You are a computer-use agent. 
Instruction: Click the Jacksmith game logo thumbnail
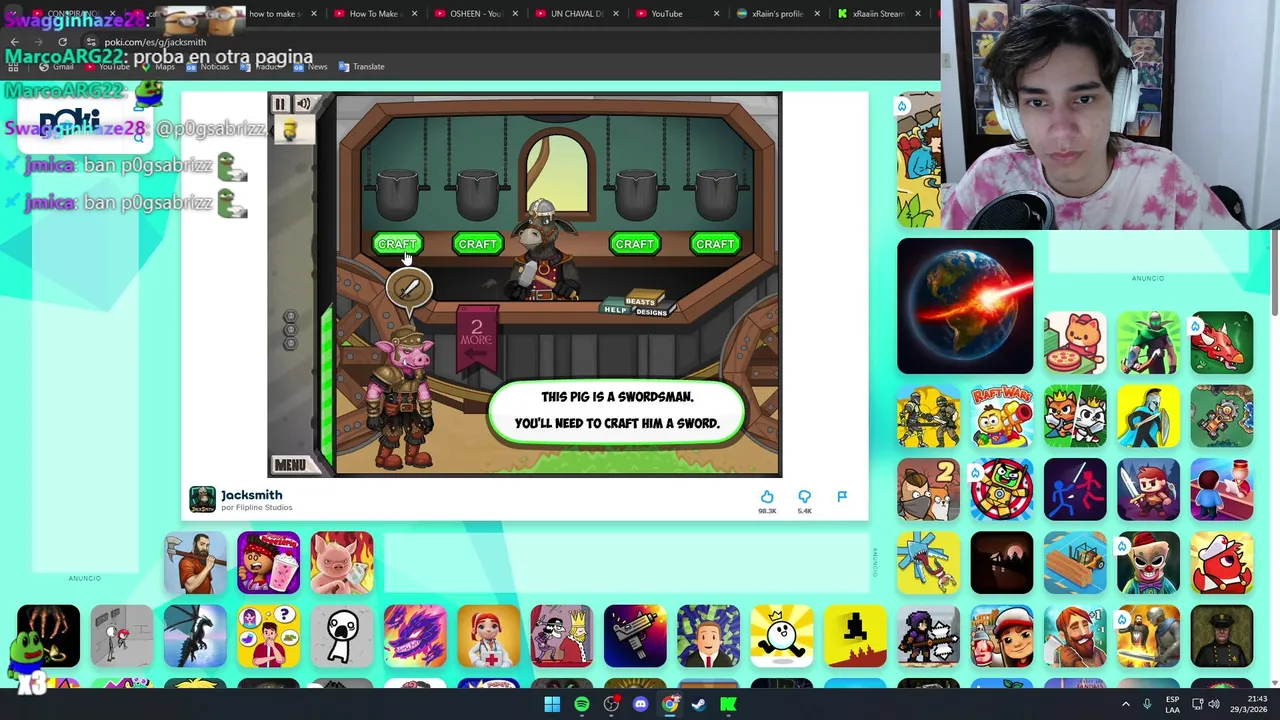coord(202,500)
